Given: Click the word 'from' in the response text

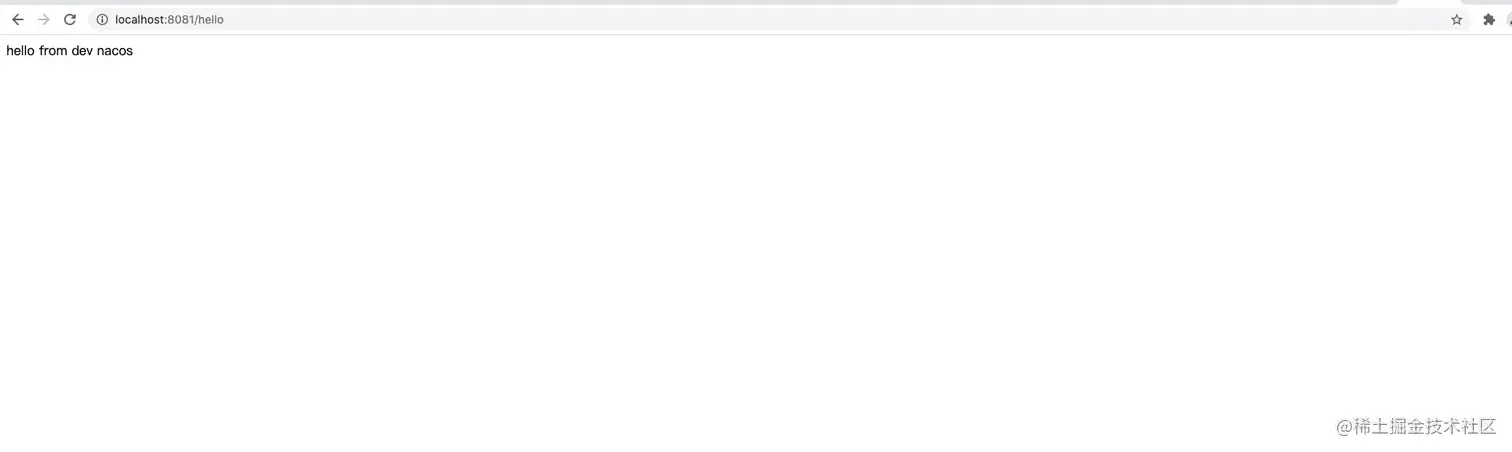Looking at the screenshot, I should click(53, 51).
